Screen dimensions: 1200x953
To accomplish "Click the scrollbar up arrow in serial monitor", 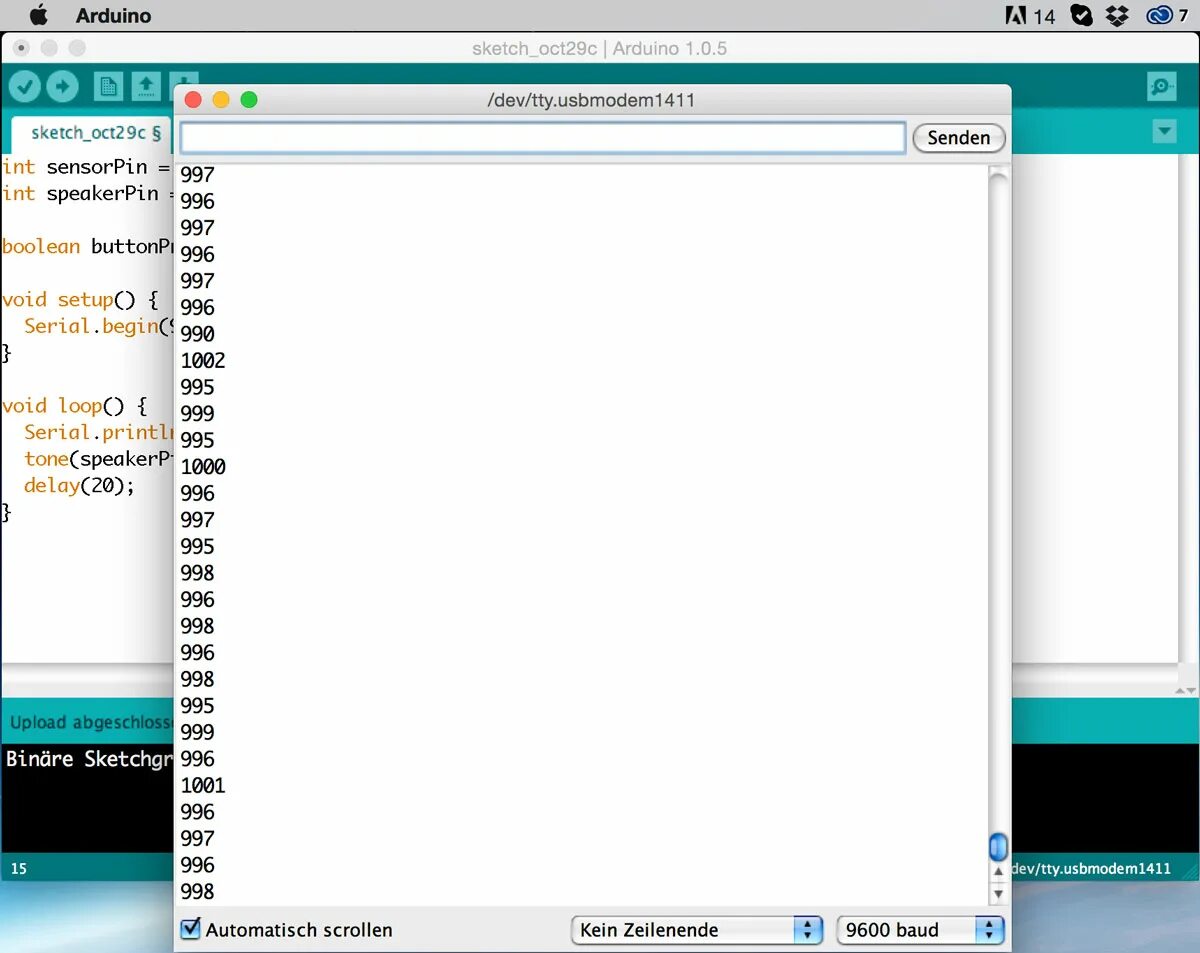I will coord(997,872).
